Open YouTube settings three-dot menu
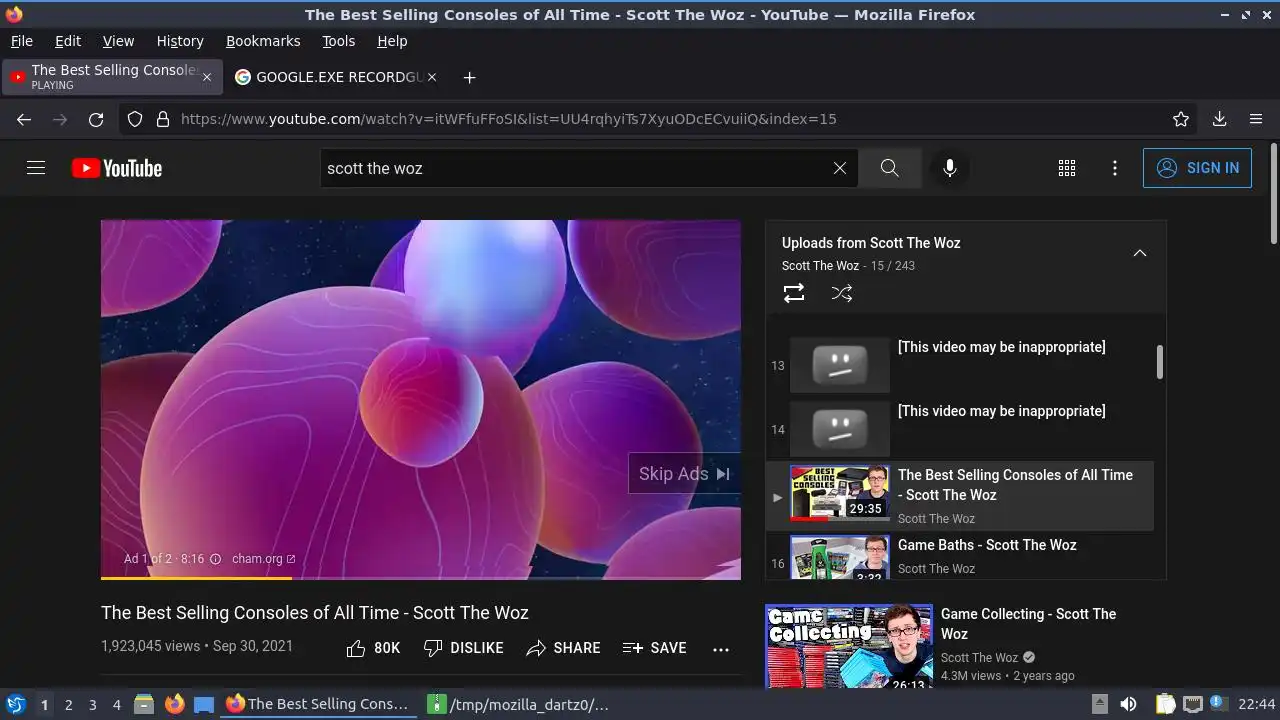The image size is (1280, 720). [x=1115, y=168]
